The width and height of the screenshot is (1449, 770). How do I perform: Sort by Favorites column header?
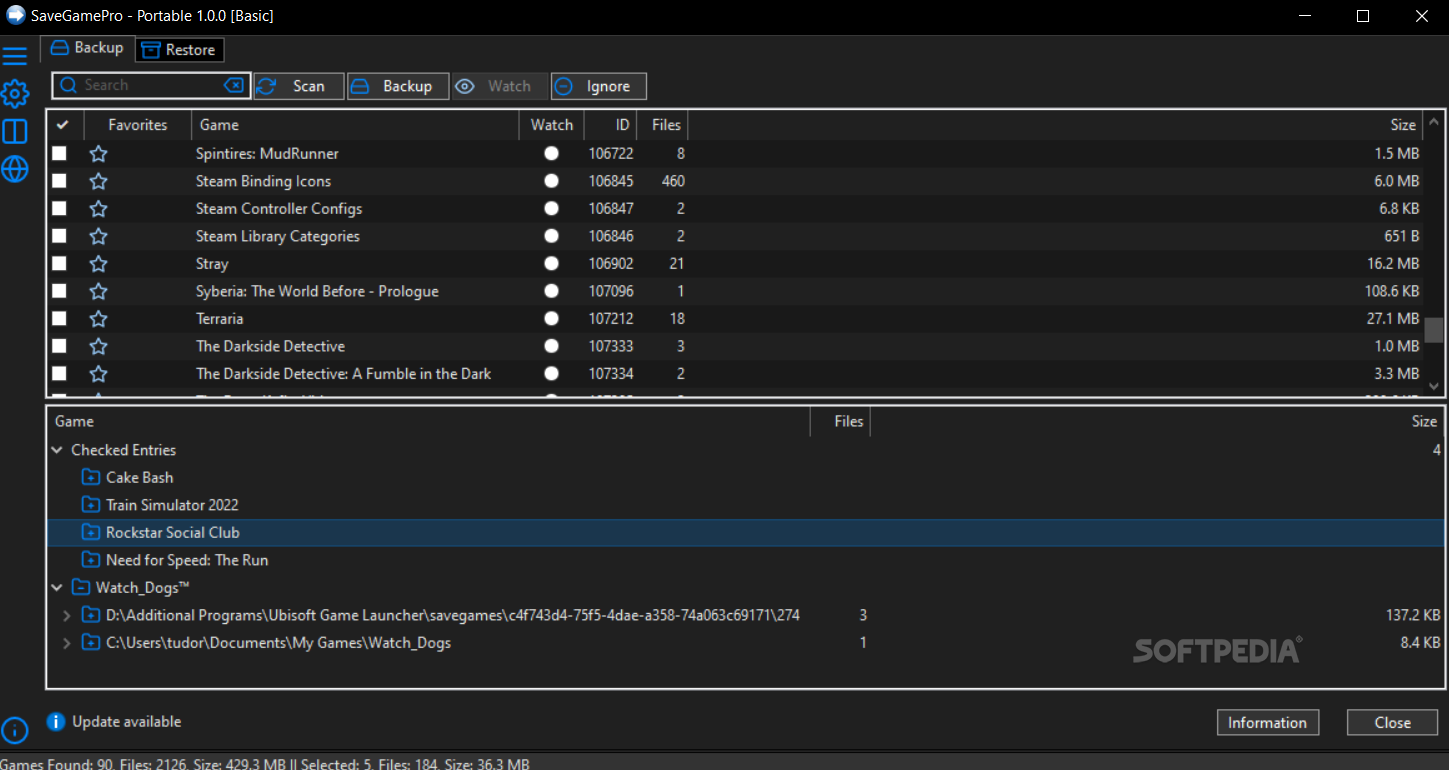click(138, 125)
